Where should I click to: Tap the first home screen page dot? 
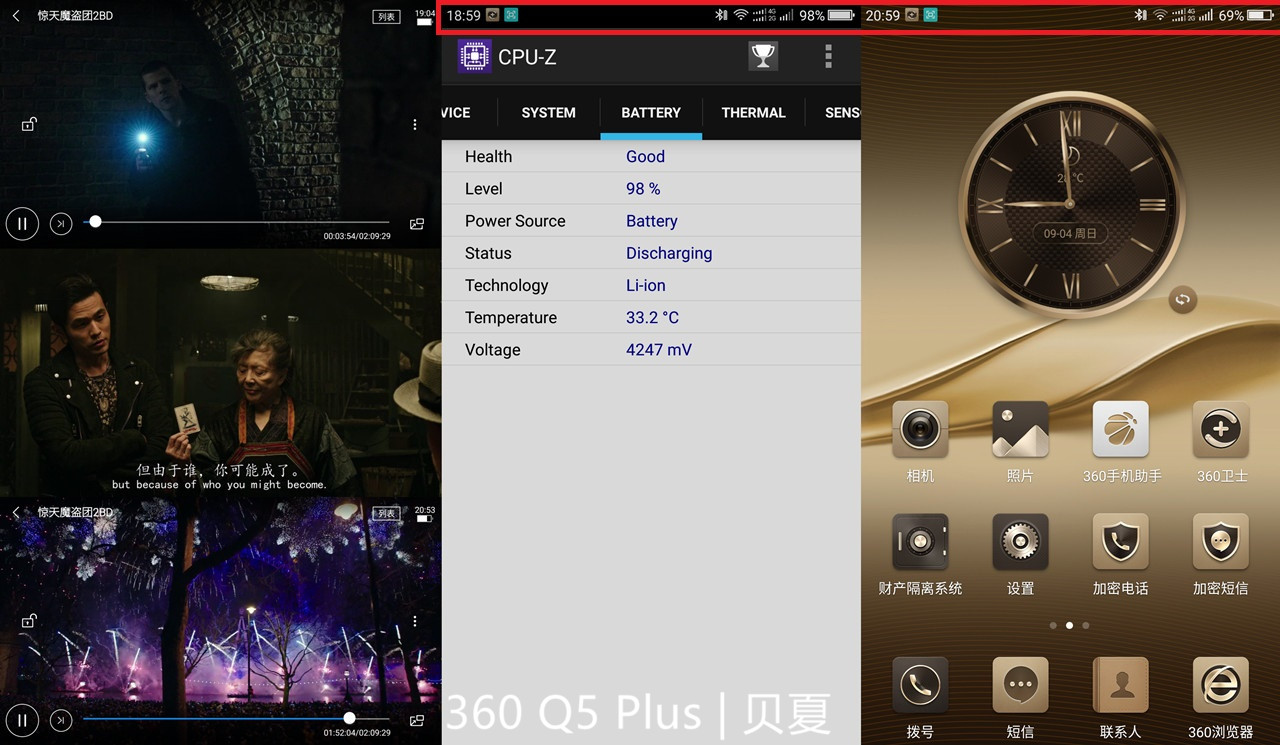point(1053,625)
